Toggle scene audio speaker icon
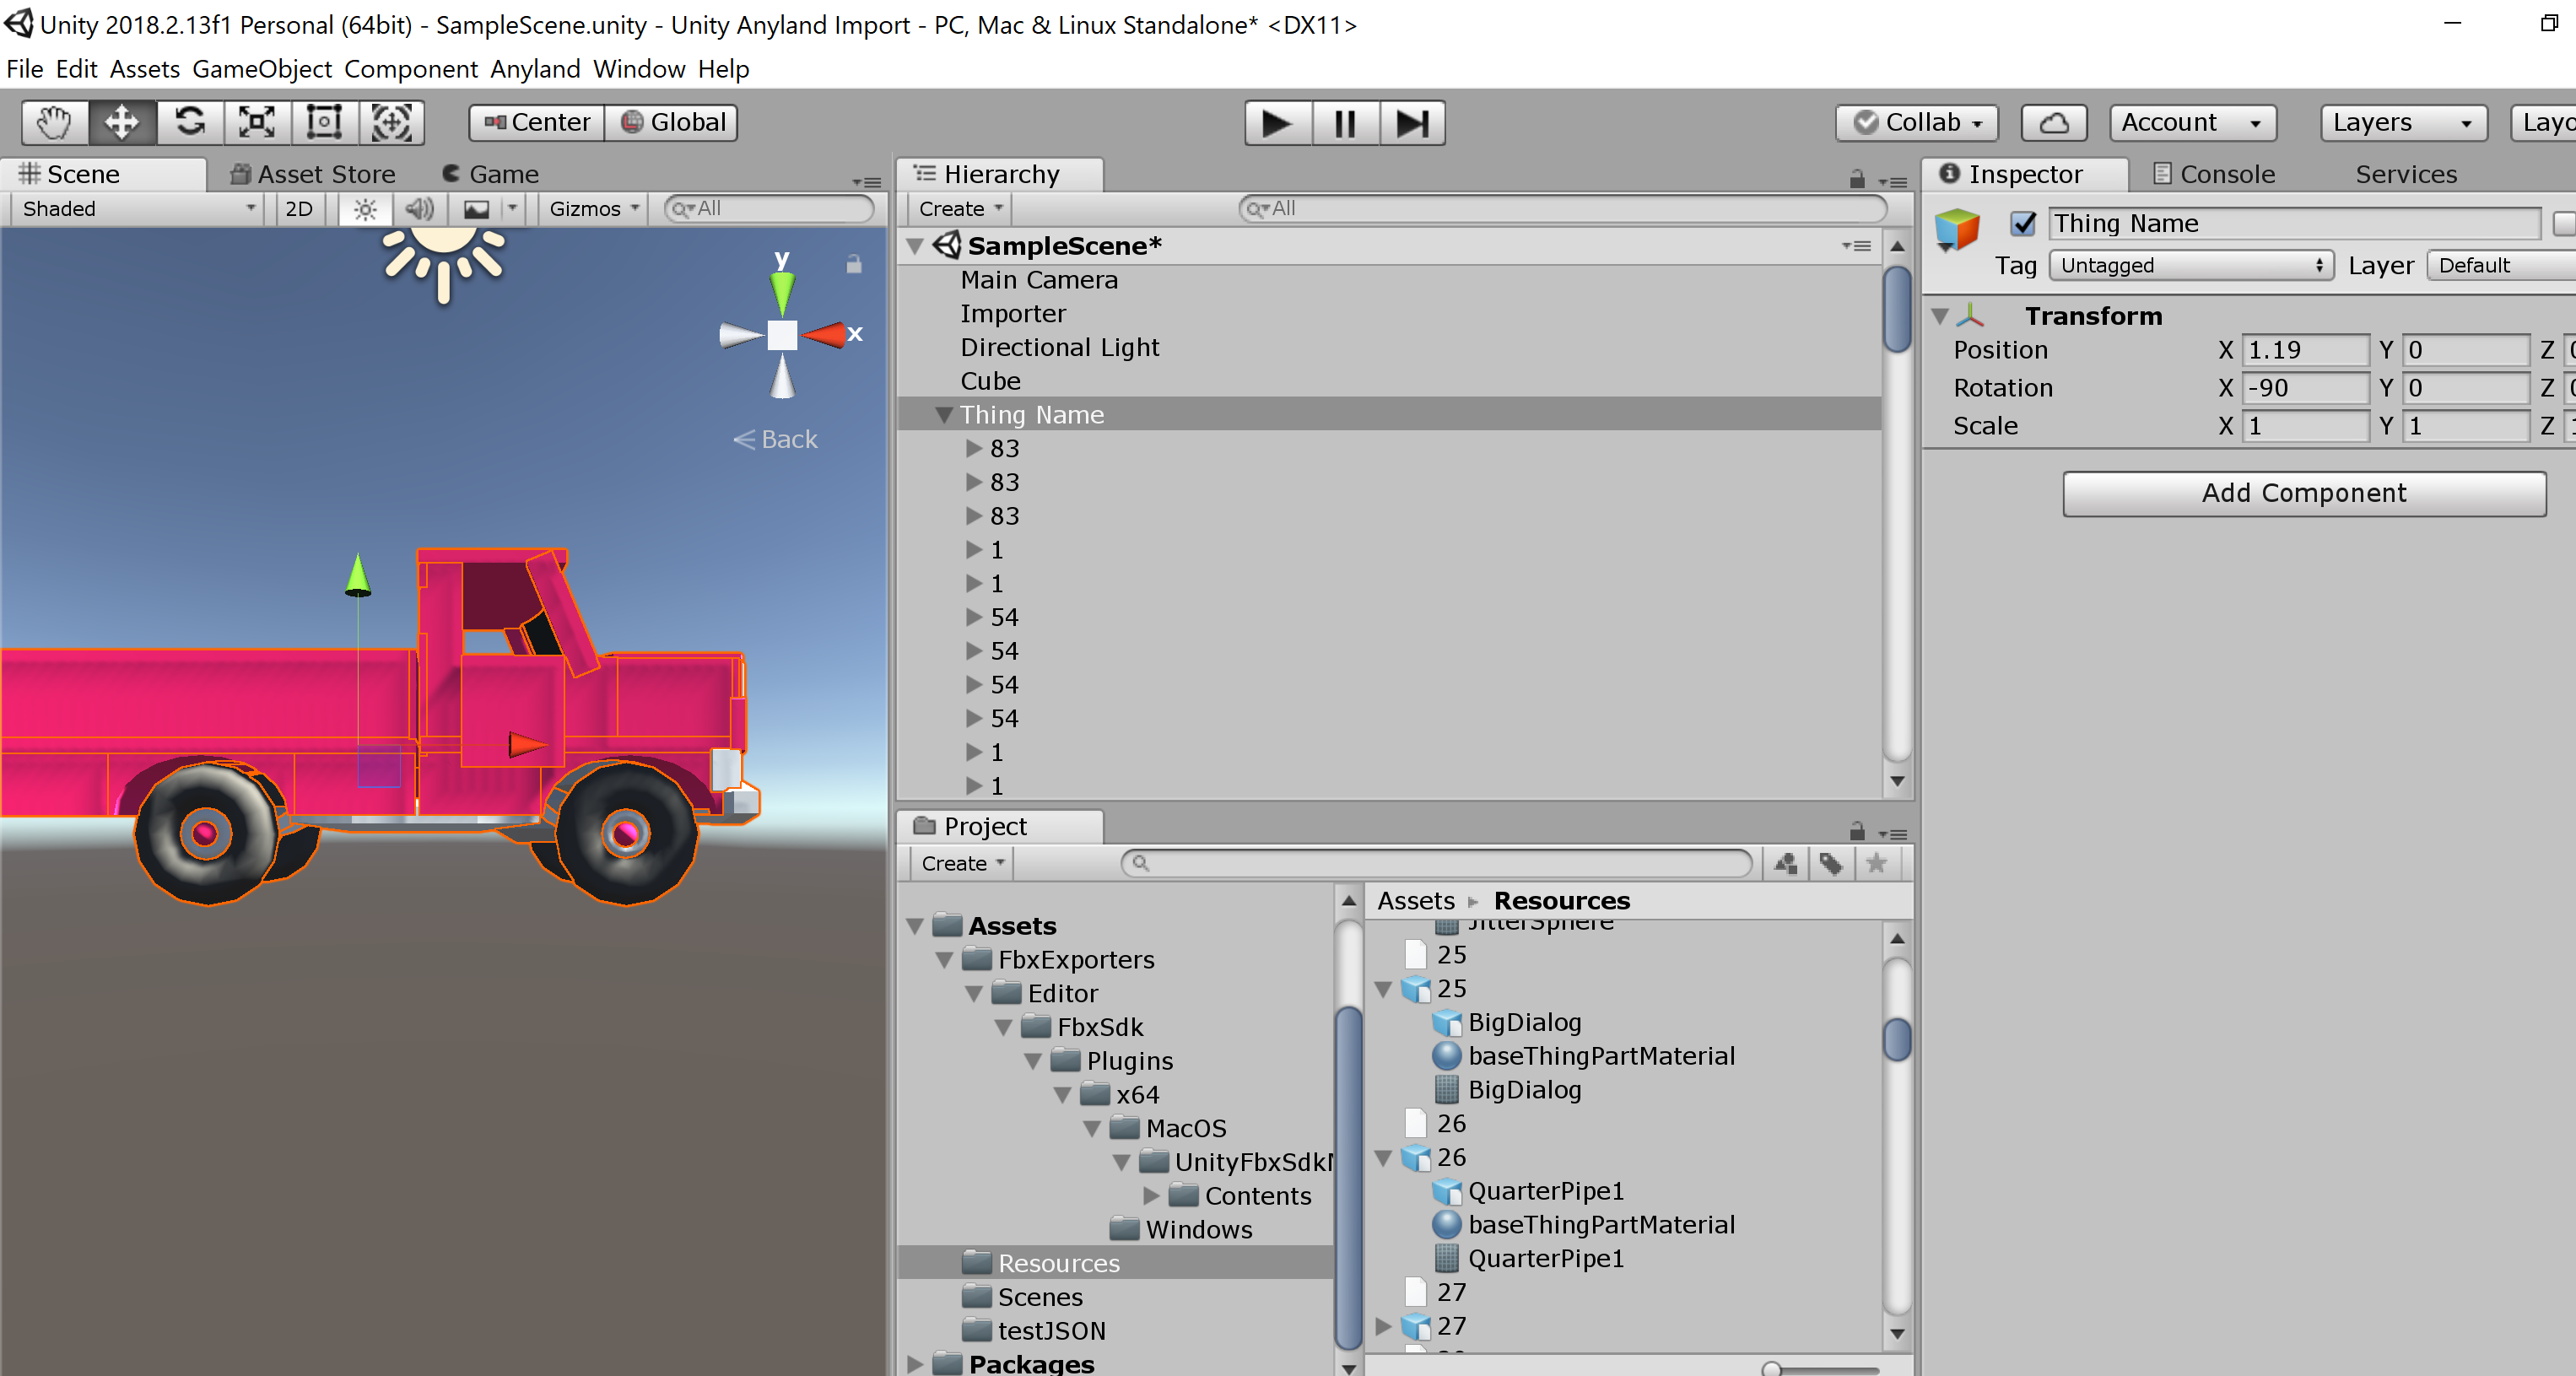2576x1376 pixels. pos(419,209)
